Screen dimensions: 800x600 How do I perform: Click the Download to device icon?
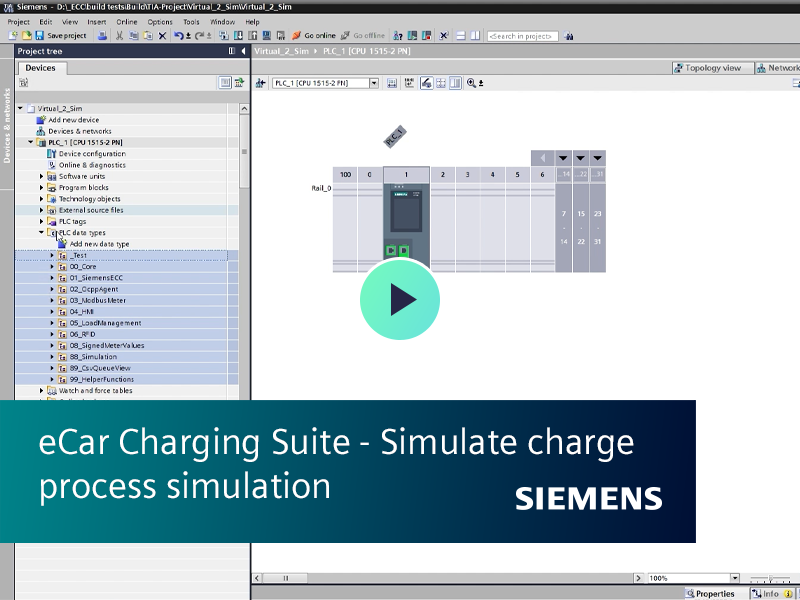click(238, 36)
